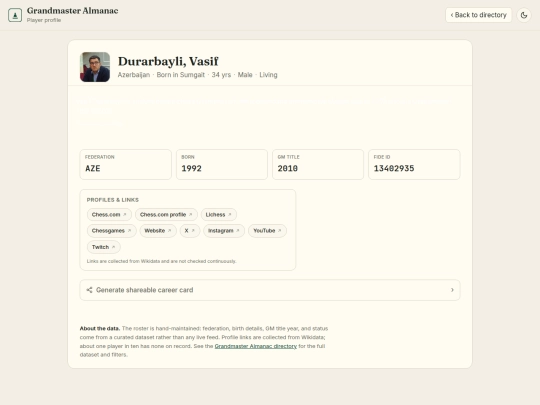Click the Azerbaijan country text
The height and width of the screenshot is (405, 540).
coord(134,75)
